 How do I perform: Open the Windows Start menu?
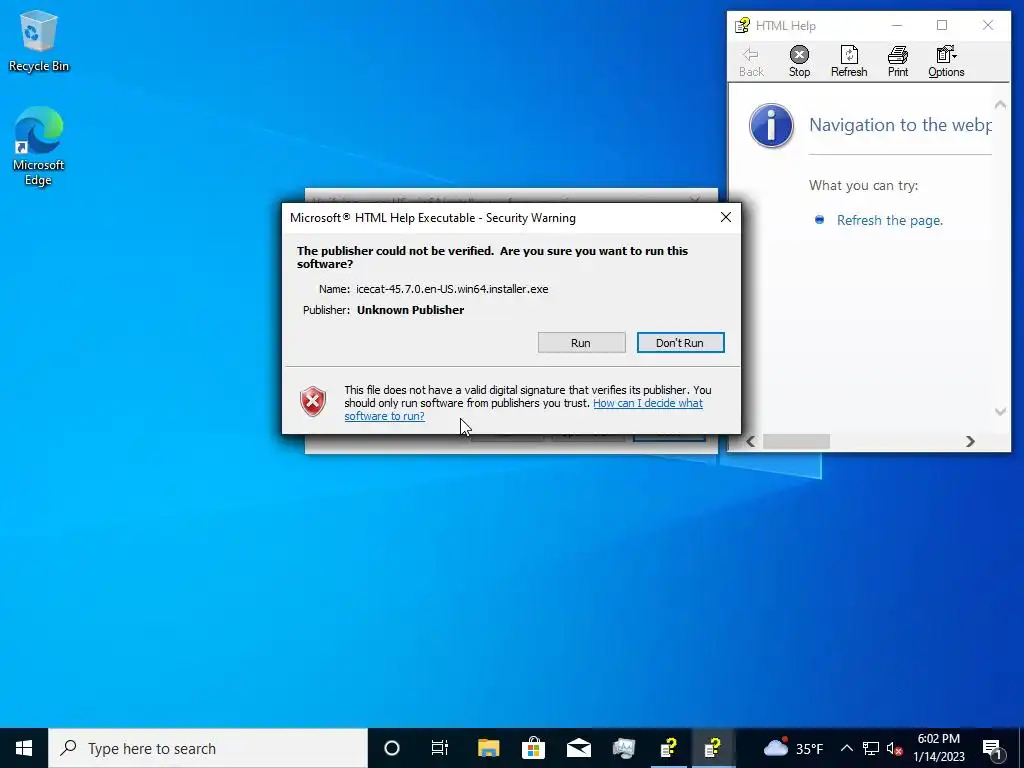24,748
